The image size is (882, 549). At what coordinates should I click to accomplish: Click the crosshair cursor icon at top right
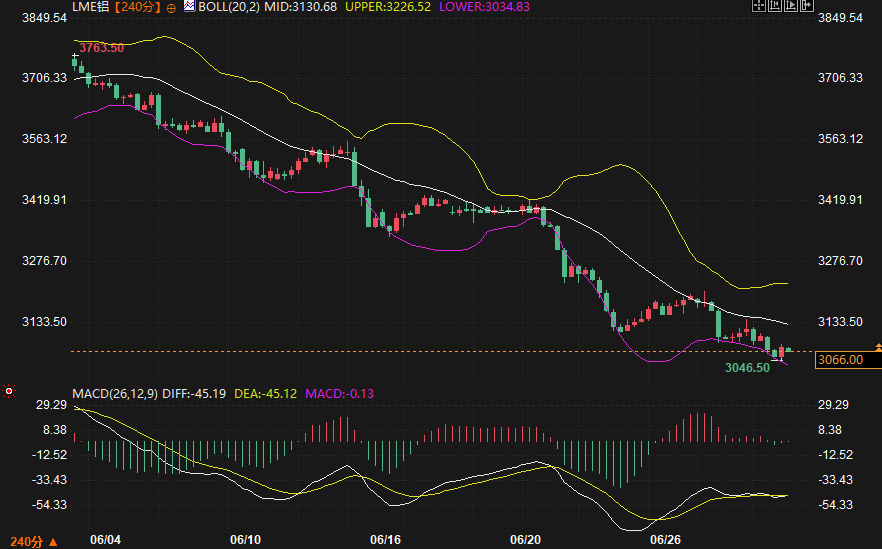(759, 5)
